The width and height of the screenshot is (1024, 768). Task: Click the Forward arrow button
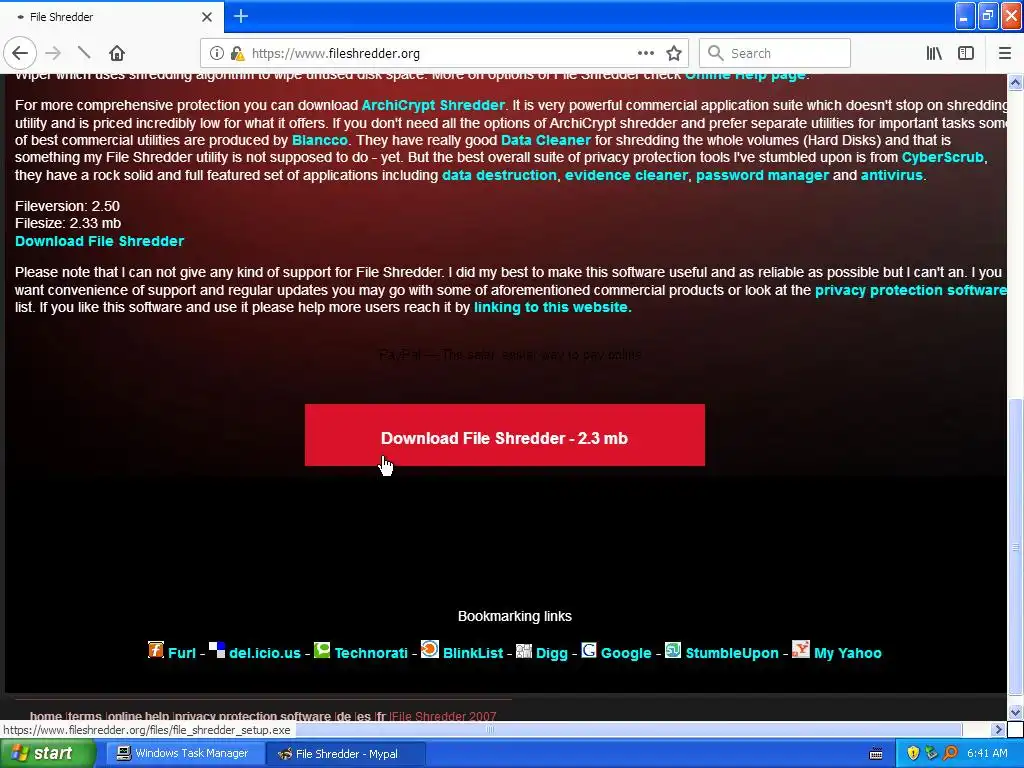pyautogui.click(x=53, y=53)
